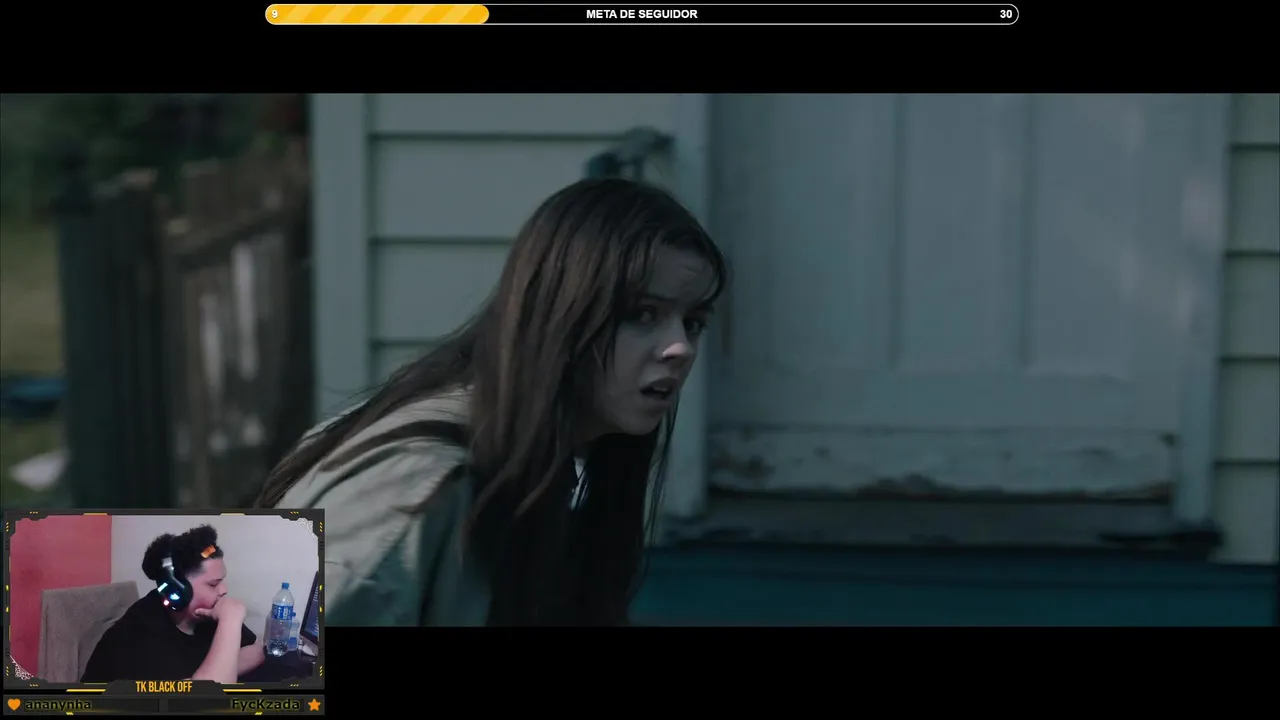This screenshot has width=1280, height=720.
Task: Click the TK BLACK OFF name label
Action: [x=164, y=687]
